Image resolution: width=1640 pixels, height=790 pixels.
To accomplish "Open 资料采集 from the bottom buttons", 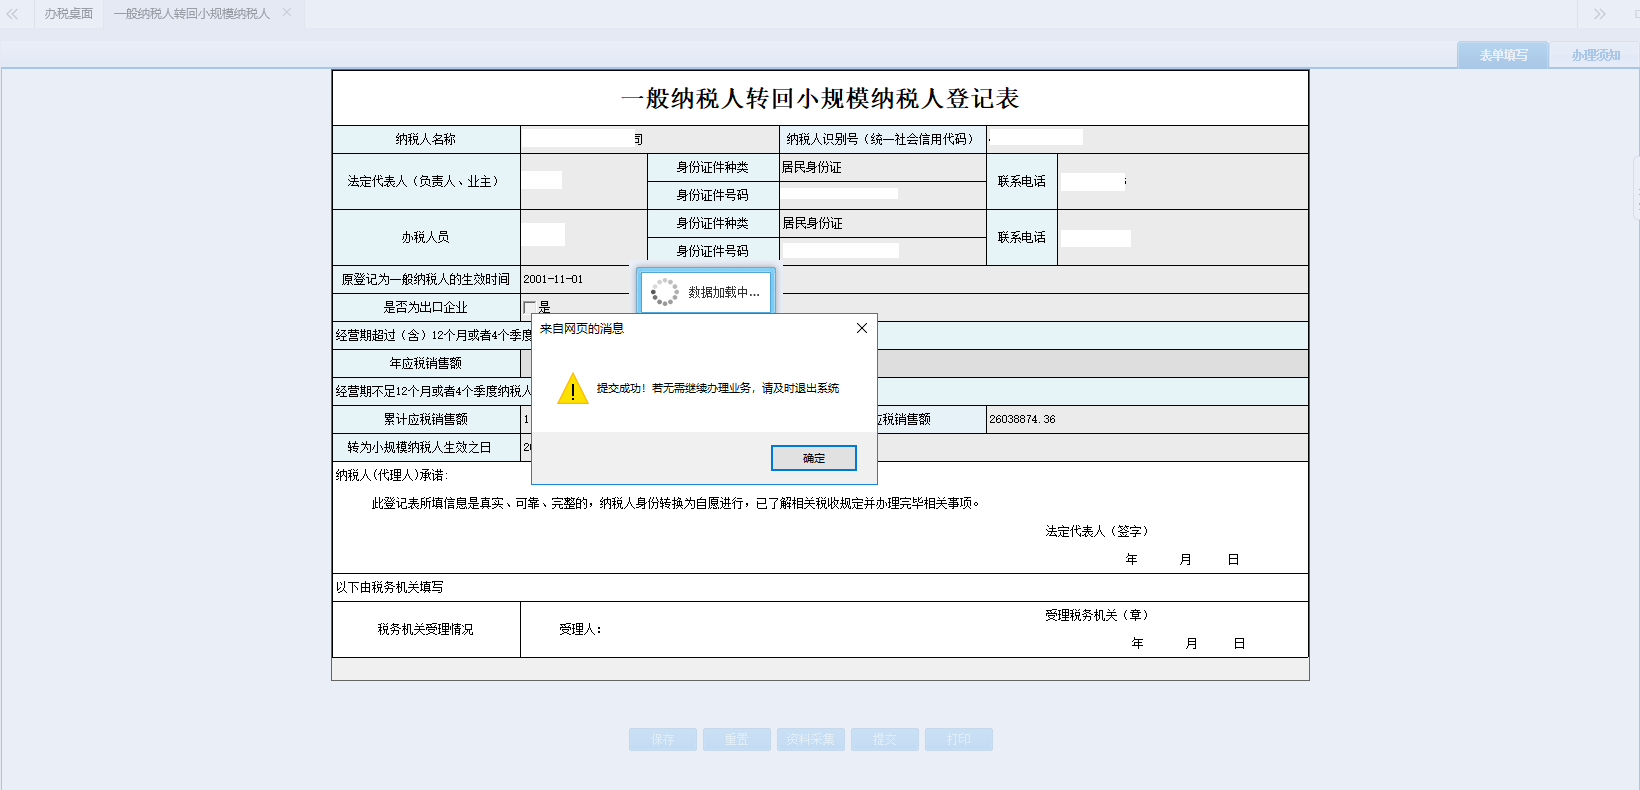I will [810, 739].
